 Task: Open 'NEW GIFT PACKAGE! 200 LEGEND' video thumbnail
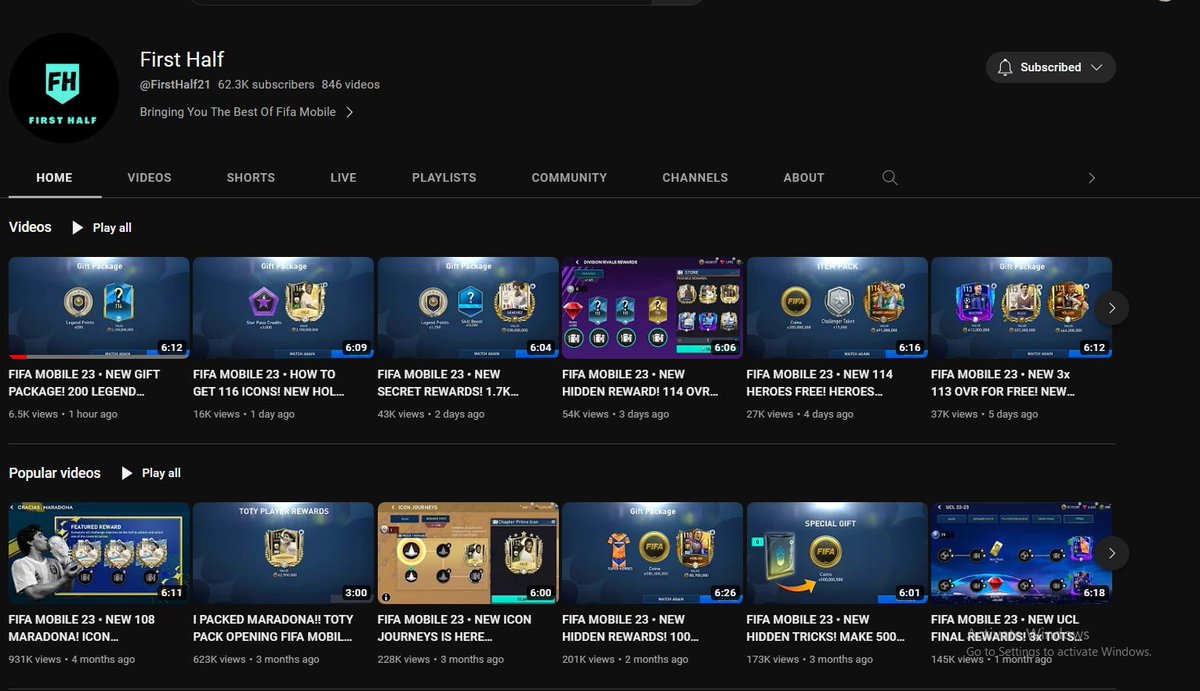click(x=99, y=308)
